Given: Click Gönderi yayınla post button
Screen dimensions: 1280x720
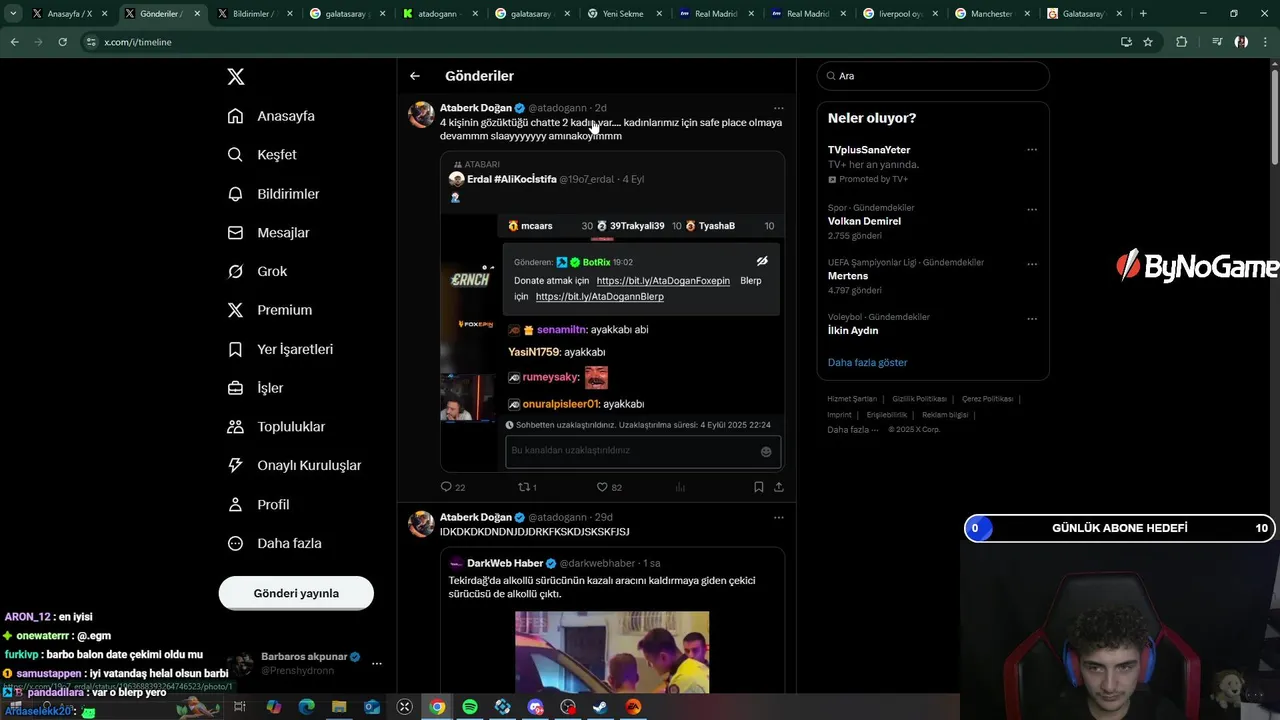Looking at the screenshot, I should point(296,593).
